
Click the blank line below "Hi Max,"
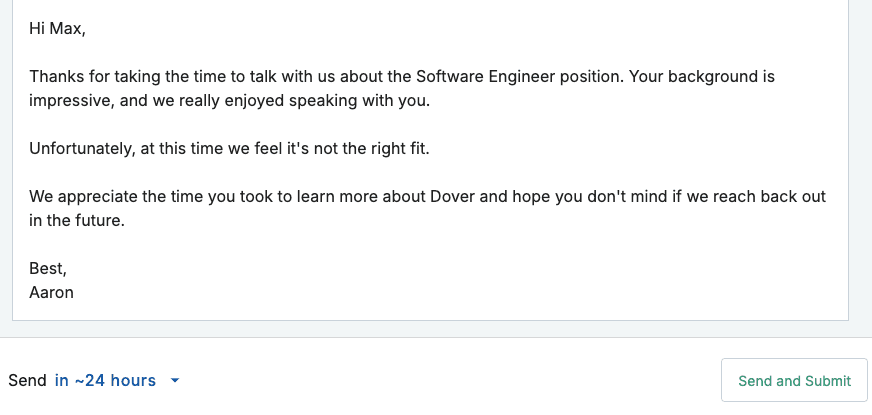[x=200, y=52]
